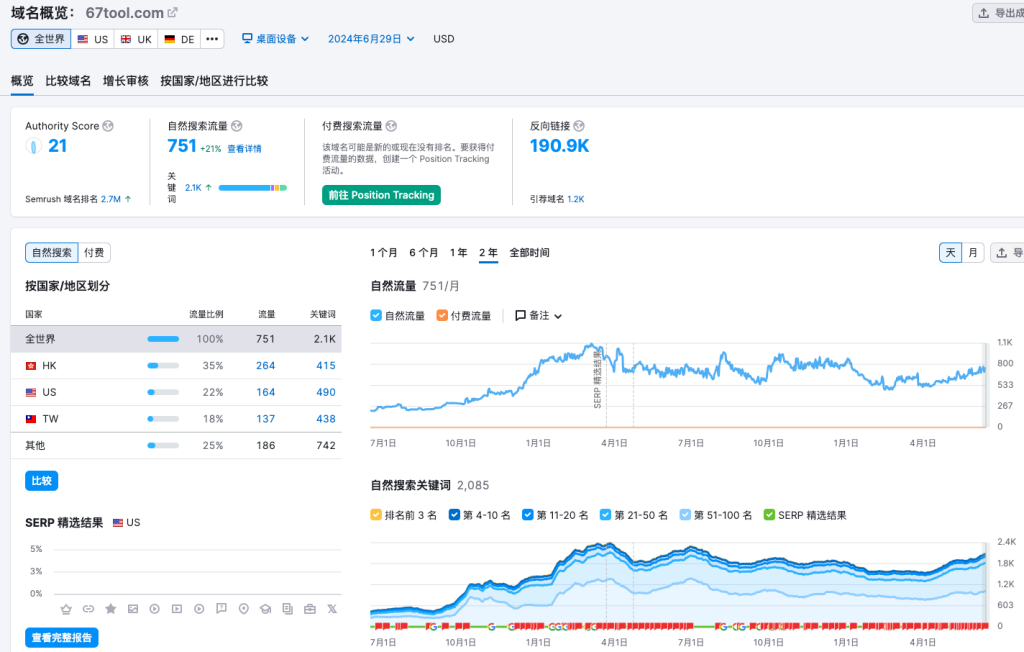1024x652 pixels.
Task: Uncheck the 自然流量 checkbox
Action: point(376,316)
